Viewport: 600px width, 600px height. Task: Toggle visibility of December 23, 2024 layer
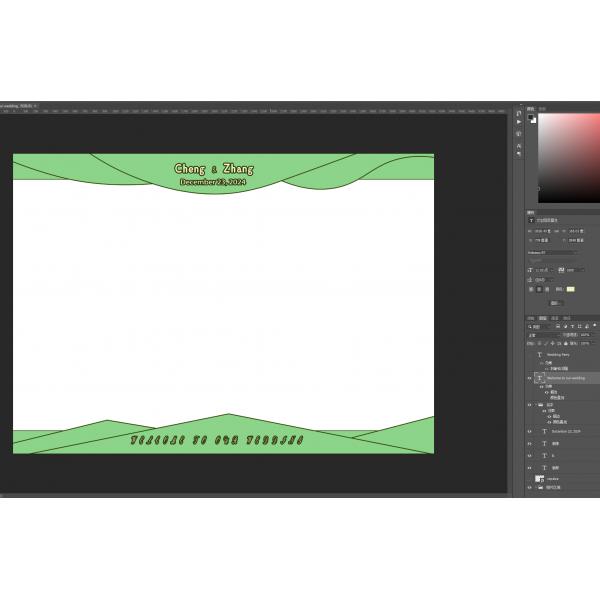coord(530,431)
